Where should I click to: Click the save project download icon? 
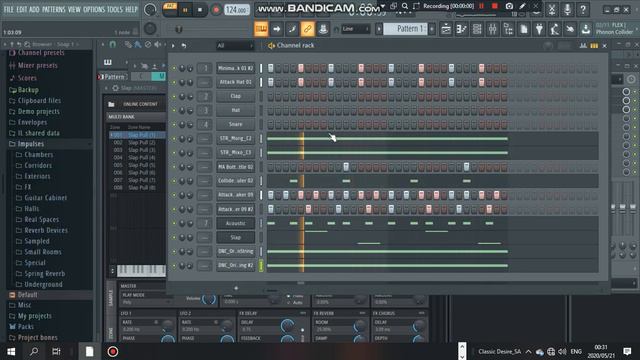click(x=586, y=29)
